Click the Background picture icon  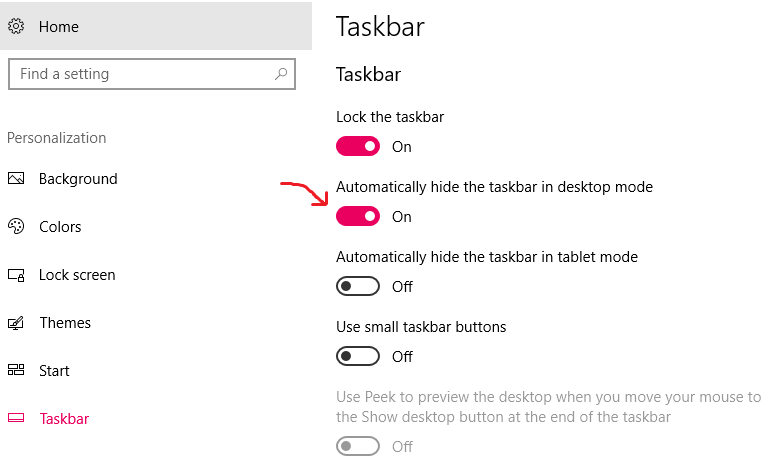click(x=16, y=178)
